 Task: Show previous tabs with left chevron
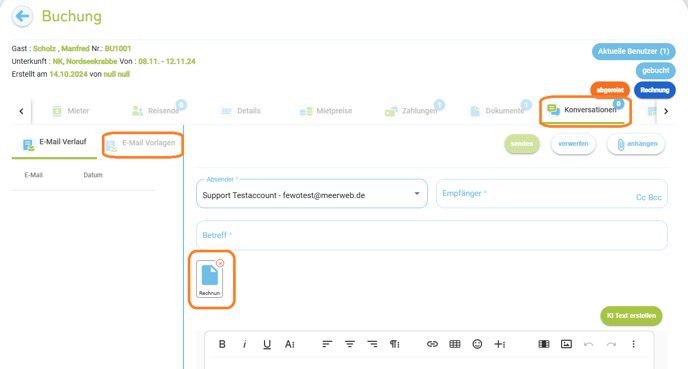pos(22,111)
